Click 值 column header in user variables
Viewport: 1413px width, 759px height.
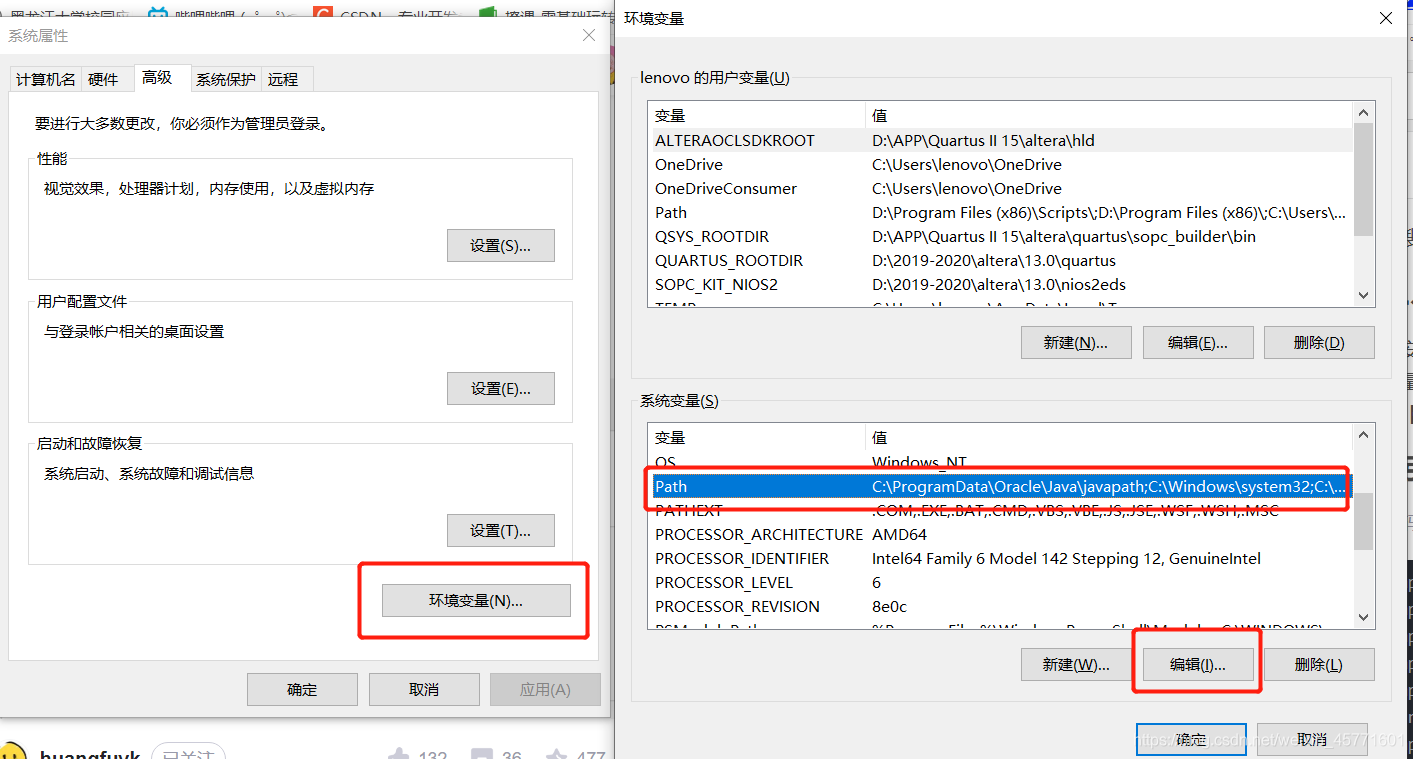(x=1109, y=116)
